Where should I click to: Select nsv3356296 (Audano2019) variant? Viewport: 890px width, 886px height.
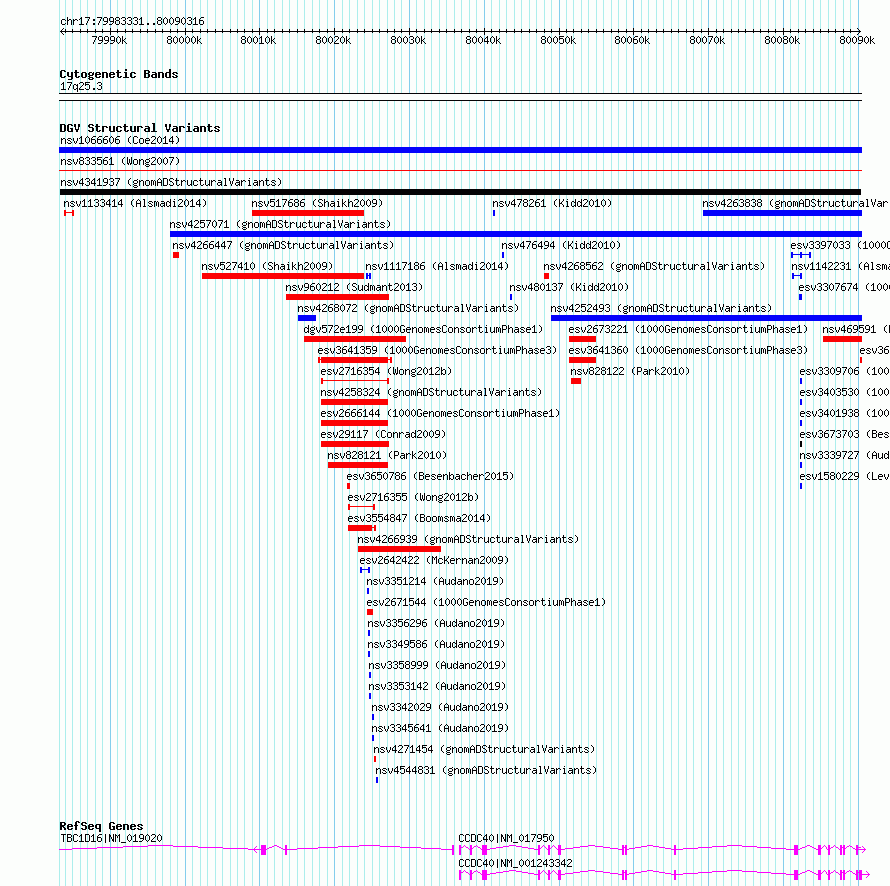tap(436, 623)
